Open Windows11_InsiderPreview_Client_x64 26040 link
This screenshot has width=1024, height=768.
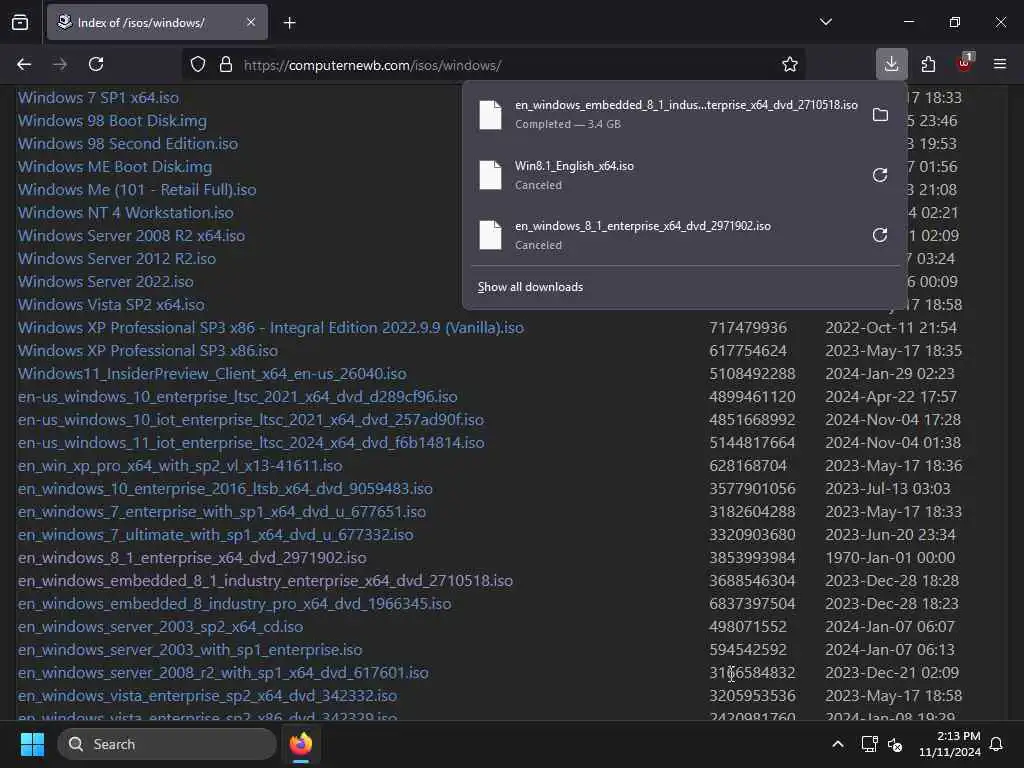click(212, 374)
